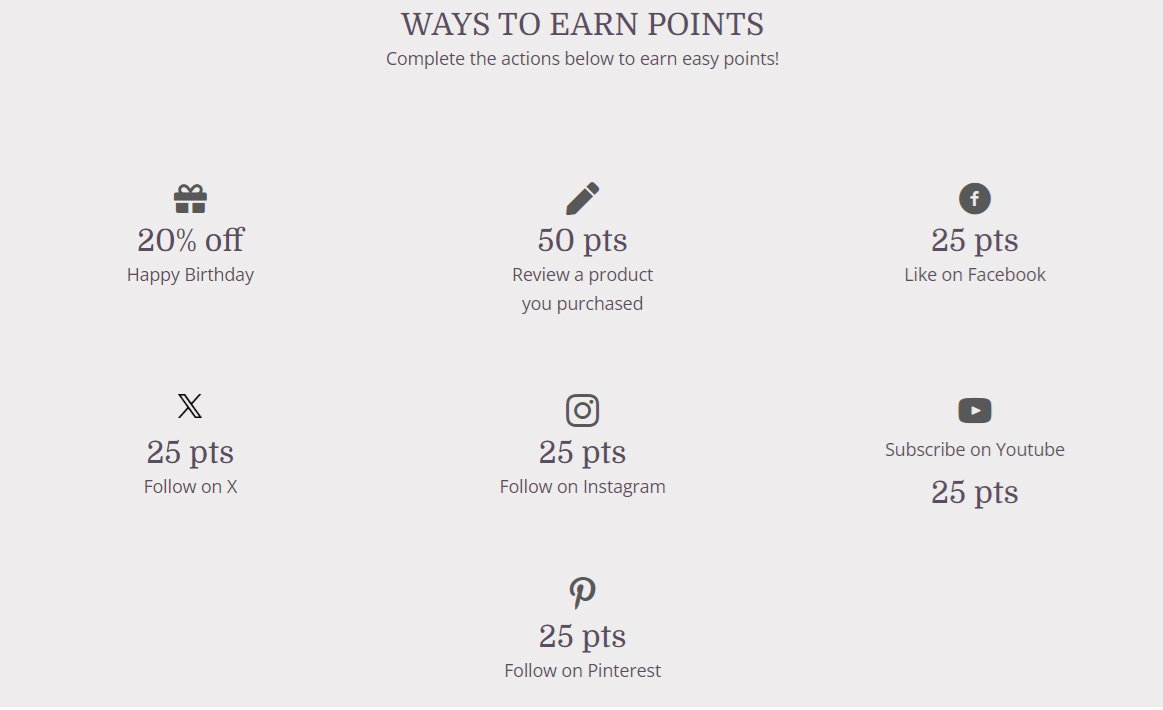Click 25 pts below Subscribe on Youtube
This screenshot has height=710, width=1163.
point(975,493)
